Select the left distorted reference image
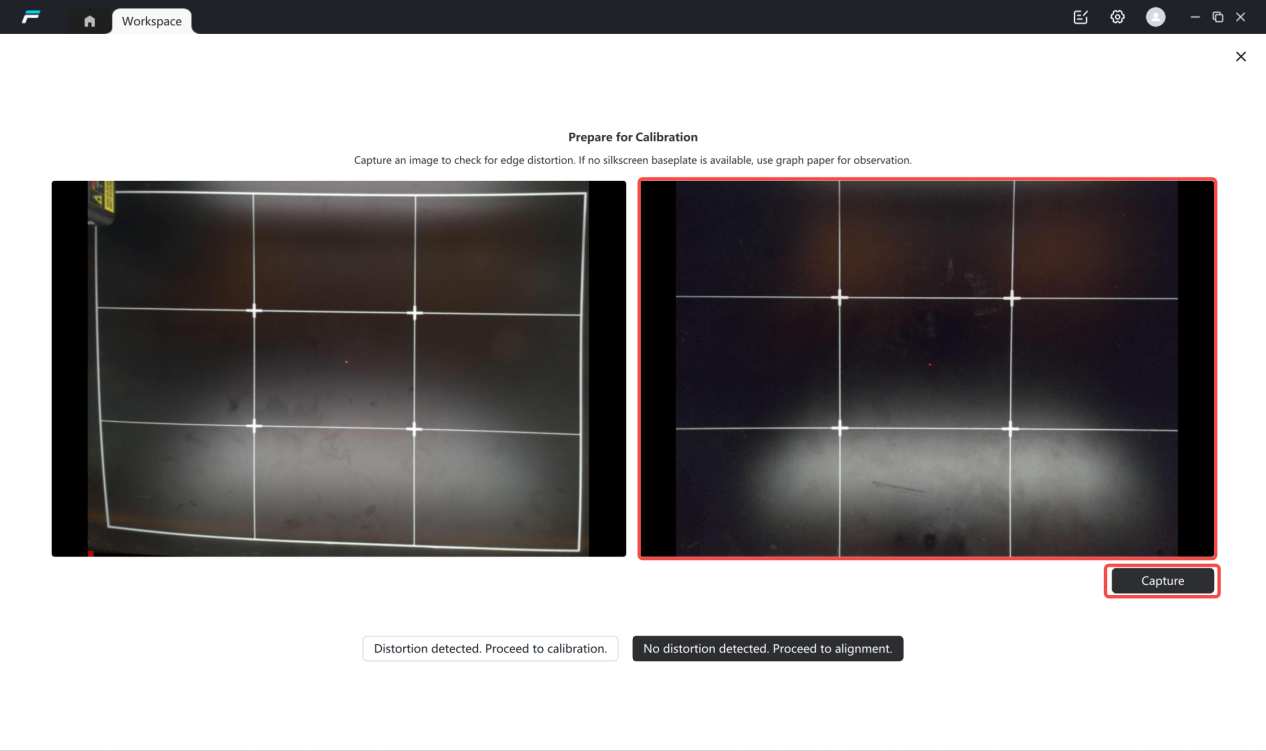This screenshot has height=751, width=1266. click(338, 368)
